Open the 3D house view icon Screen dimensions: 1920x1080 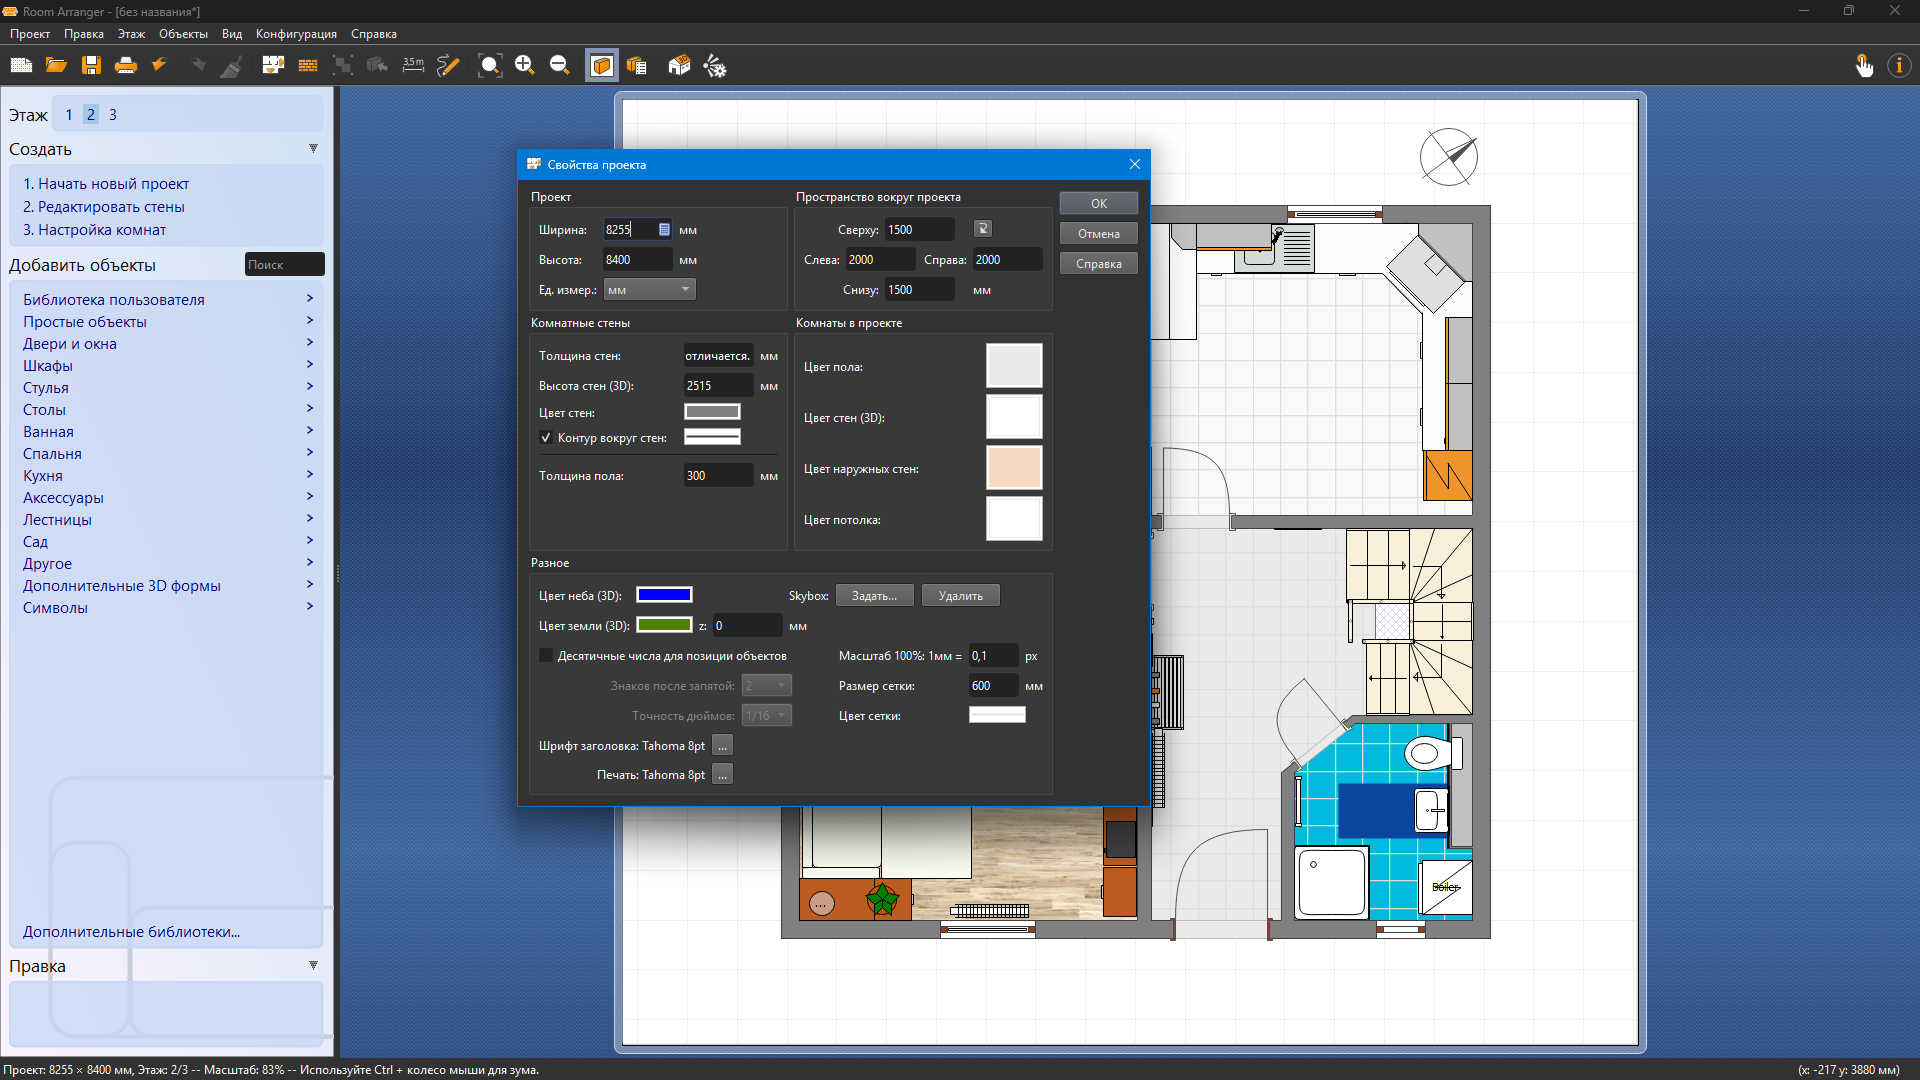[x=679, y=66]
